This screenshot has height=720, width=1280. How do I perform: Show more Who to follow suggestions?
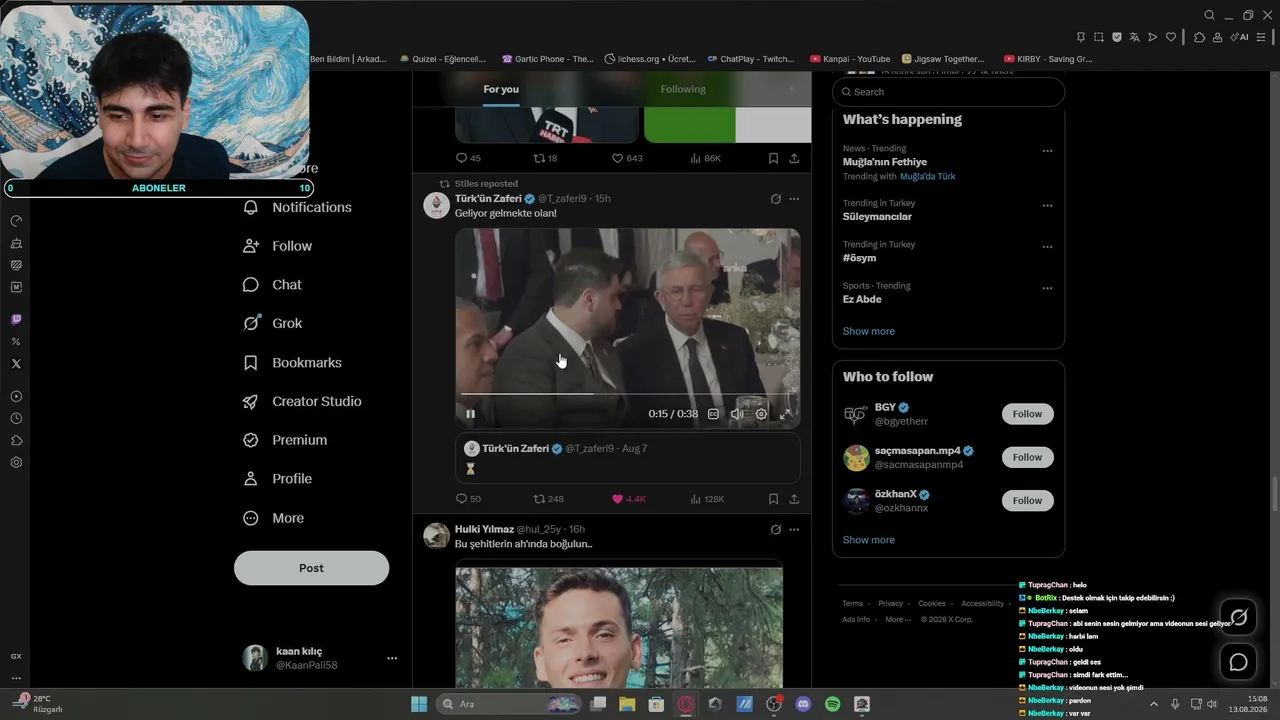[x=868, y=540]
